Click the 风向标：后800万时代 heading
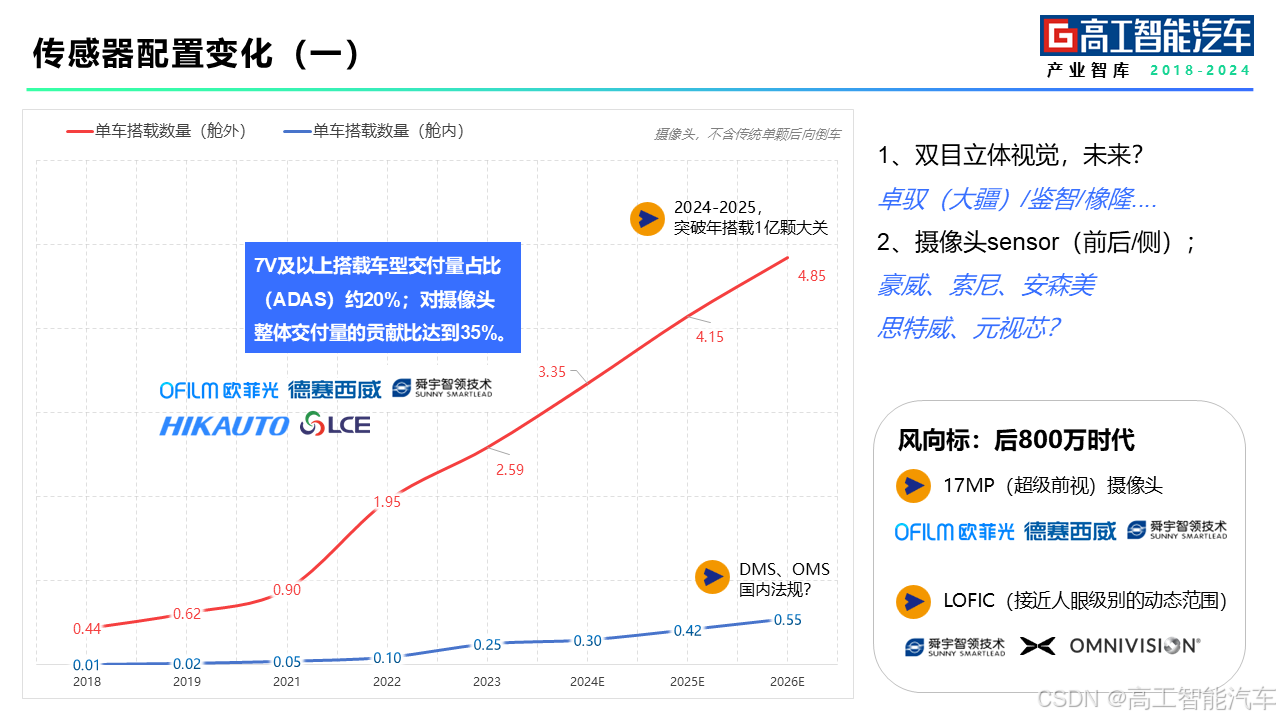 [x=1016, y=439]
